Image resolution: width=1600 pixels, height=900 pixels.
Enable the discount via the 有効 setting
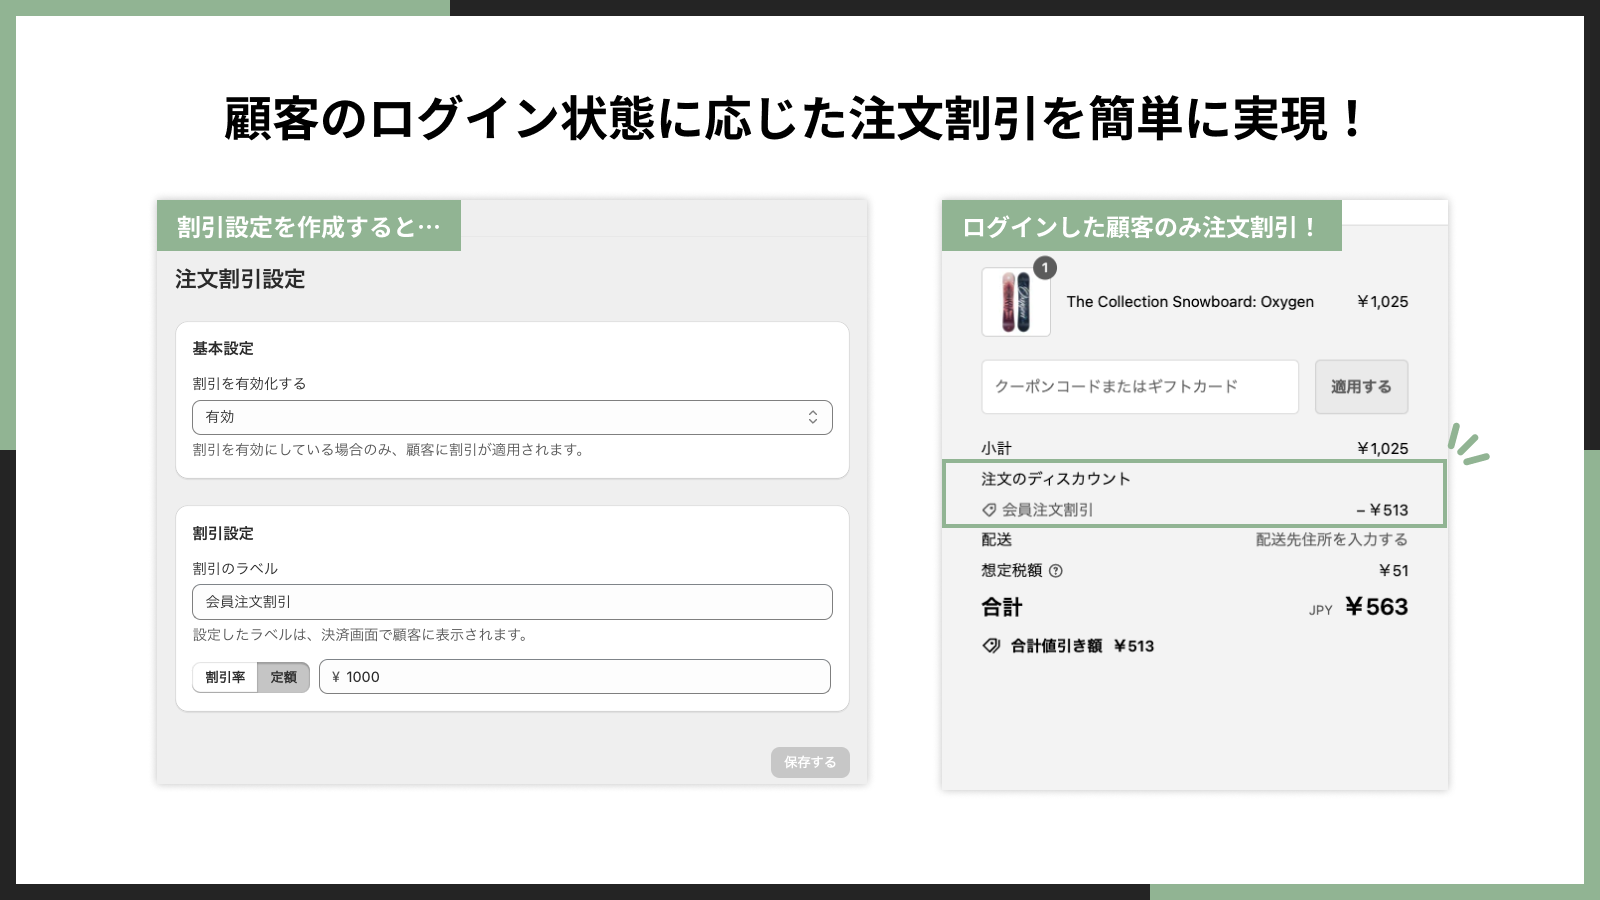[512, 417]
